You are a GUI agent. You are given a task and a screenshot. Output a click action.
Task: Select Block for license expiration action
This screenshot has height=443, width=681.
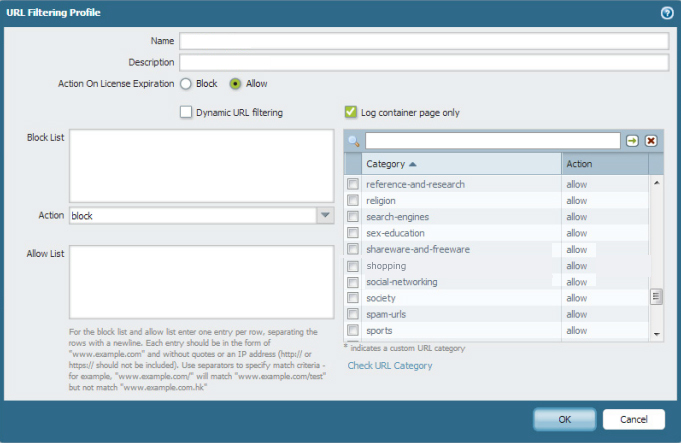pyautogui.click(x=186, y=84)
